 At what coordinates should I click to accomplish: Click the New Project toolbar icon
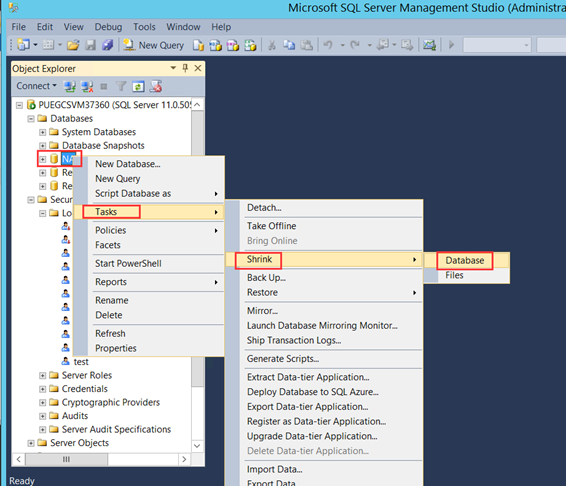tap(23, 45)
